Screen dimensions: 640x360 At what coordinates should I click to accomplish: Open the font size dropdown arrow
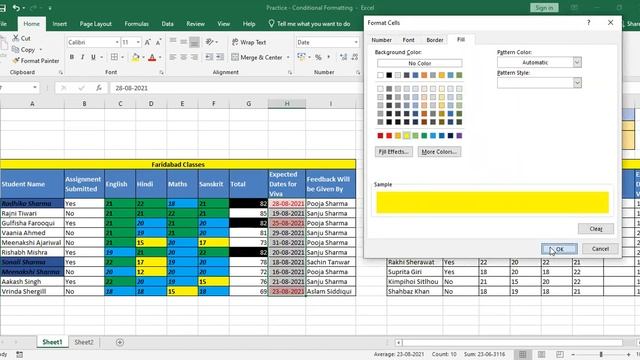tap(138, 42)
